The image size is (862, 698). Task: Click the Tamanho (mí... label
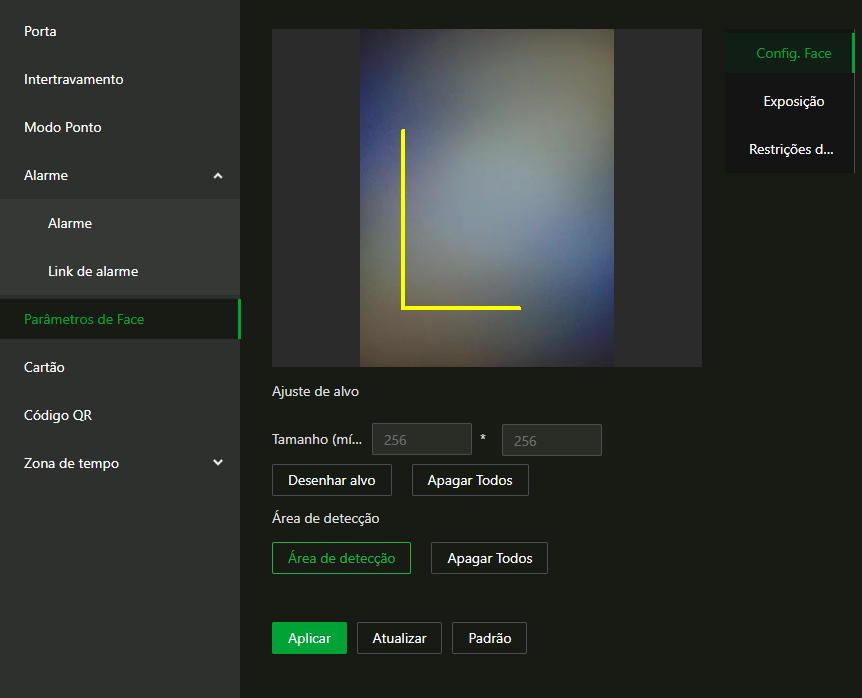(x=317, y=439)
